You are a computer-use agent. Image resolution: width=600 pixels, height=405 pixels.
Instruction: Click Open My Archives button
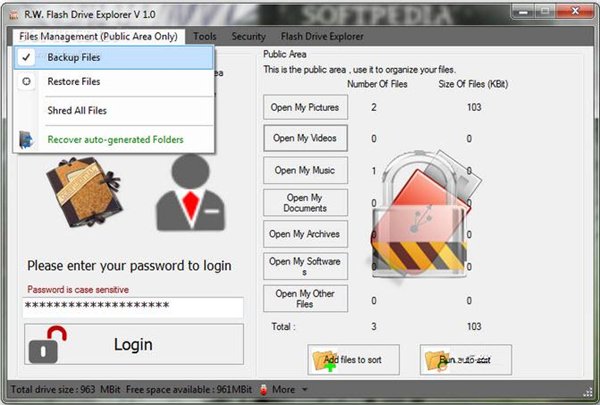point(305,234)
